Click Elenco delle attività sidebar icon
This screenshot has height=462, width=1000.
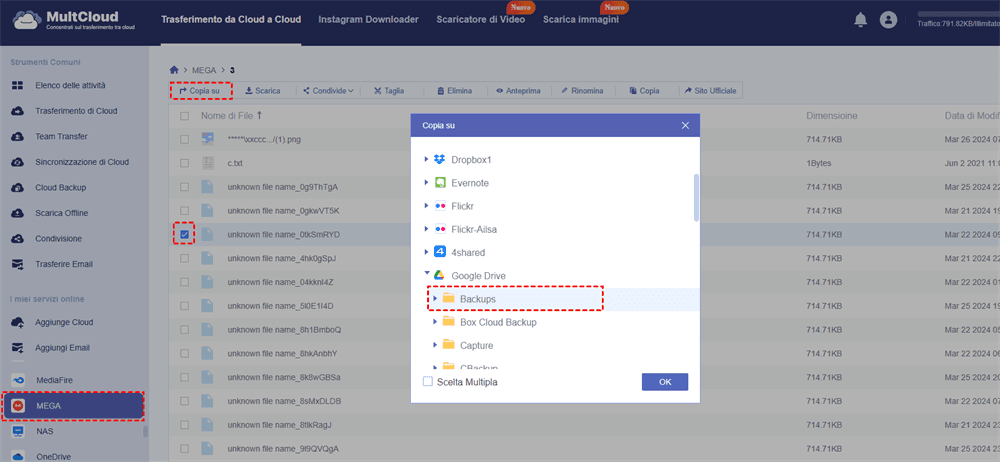tap(18, 86)
